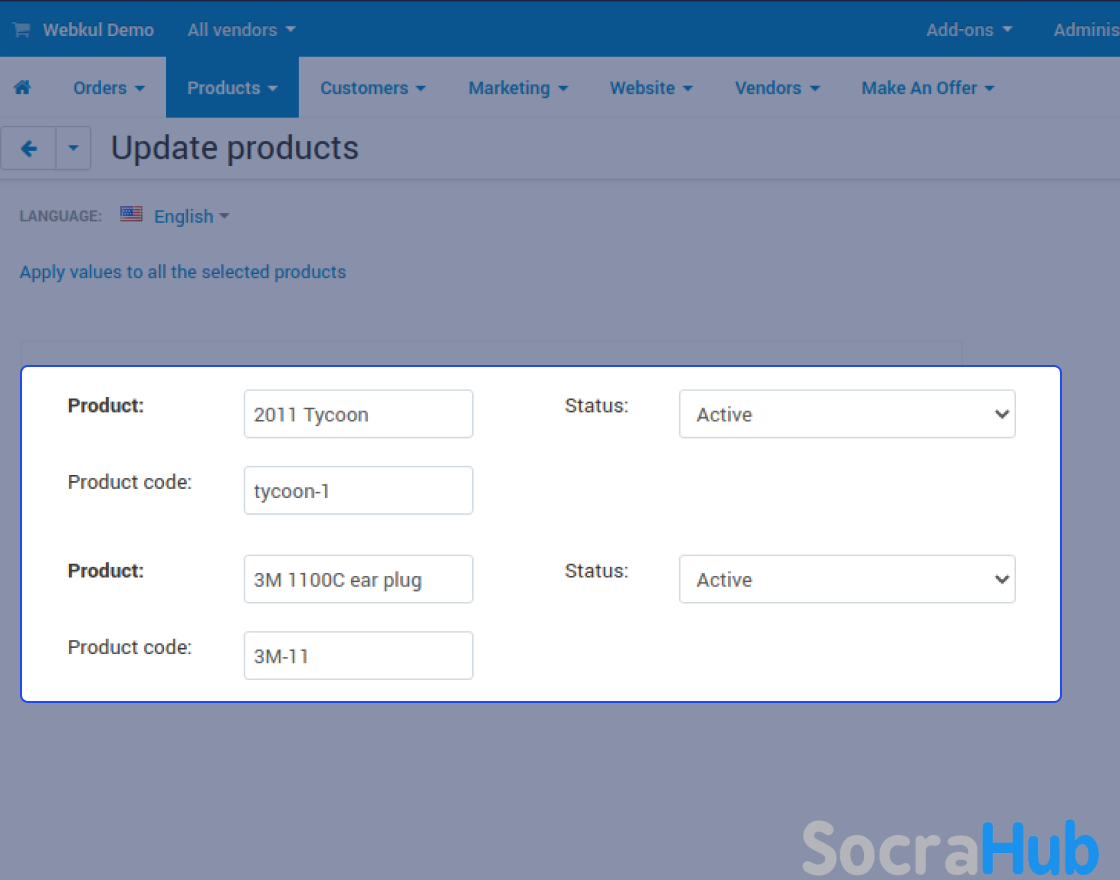Click Apply values to all selected products link
Image resolution: width=1120 pixels, height=880 pixels.
coord(183,272)
